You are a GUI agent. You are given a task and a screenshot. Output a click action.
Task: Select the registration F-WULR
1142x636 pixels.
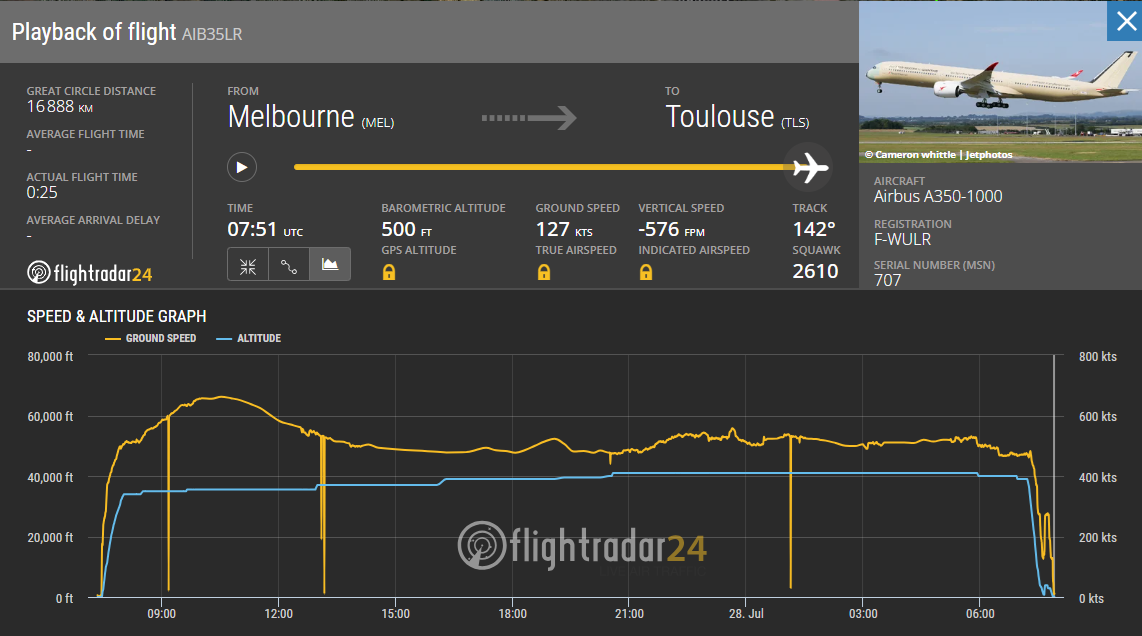902,239
